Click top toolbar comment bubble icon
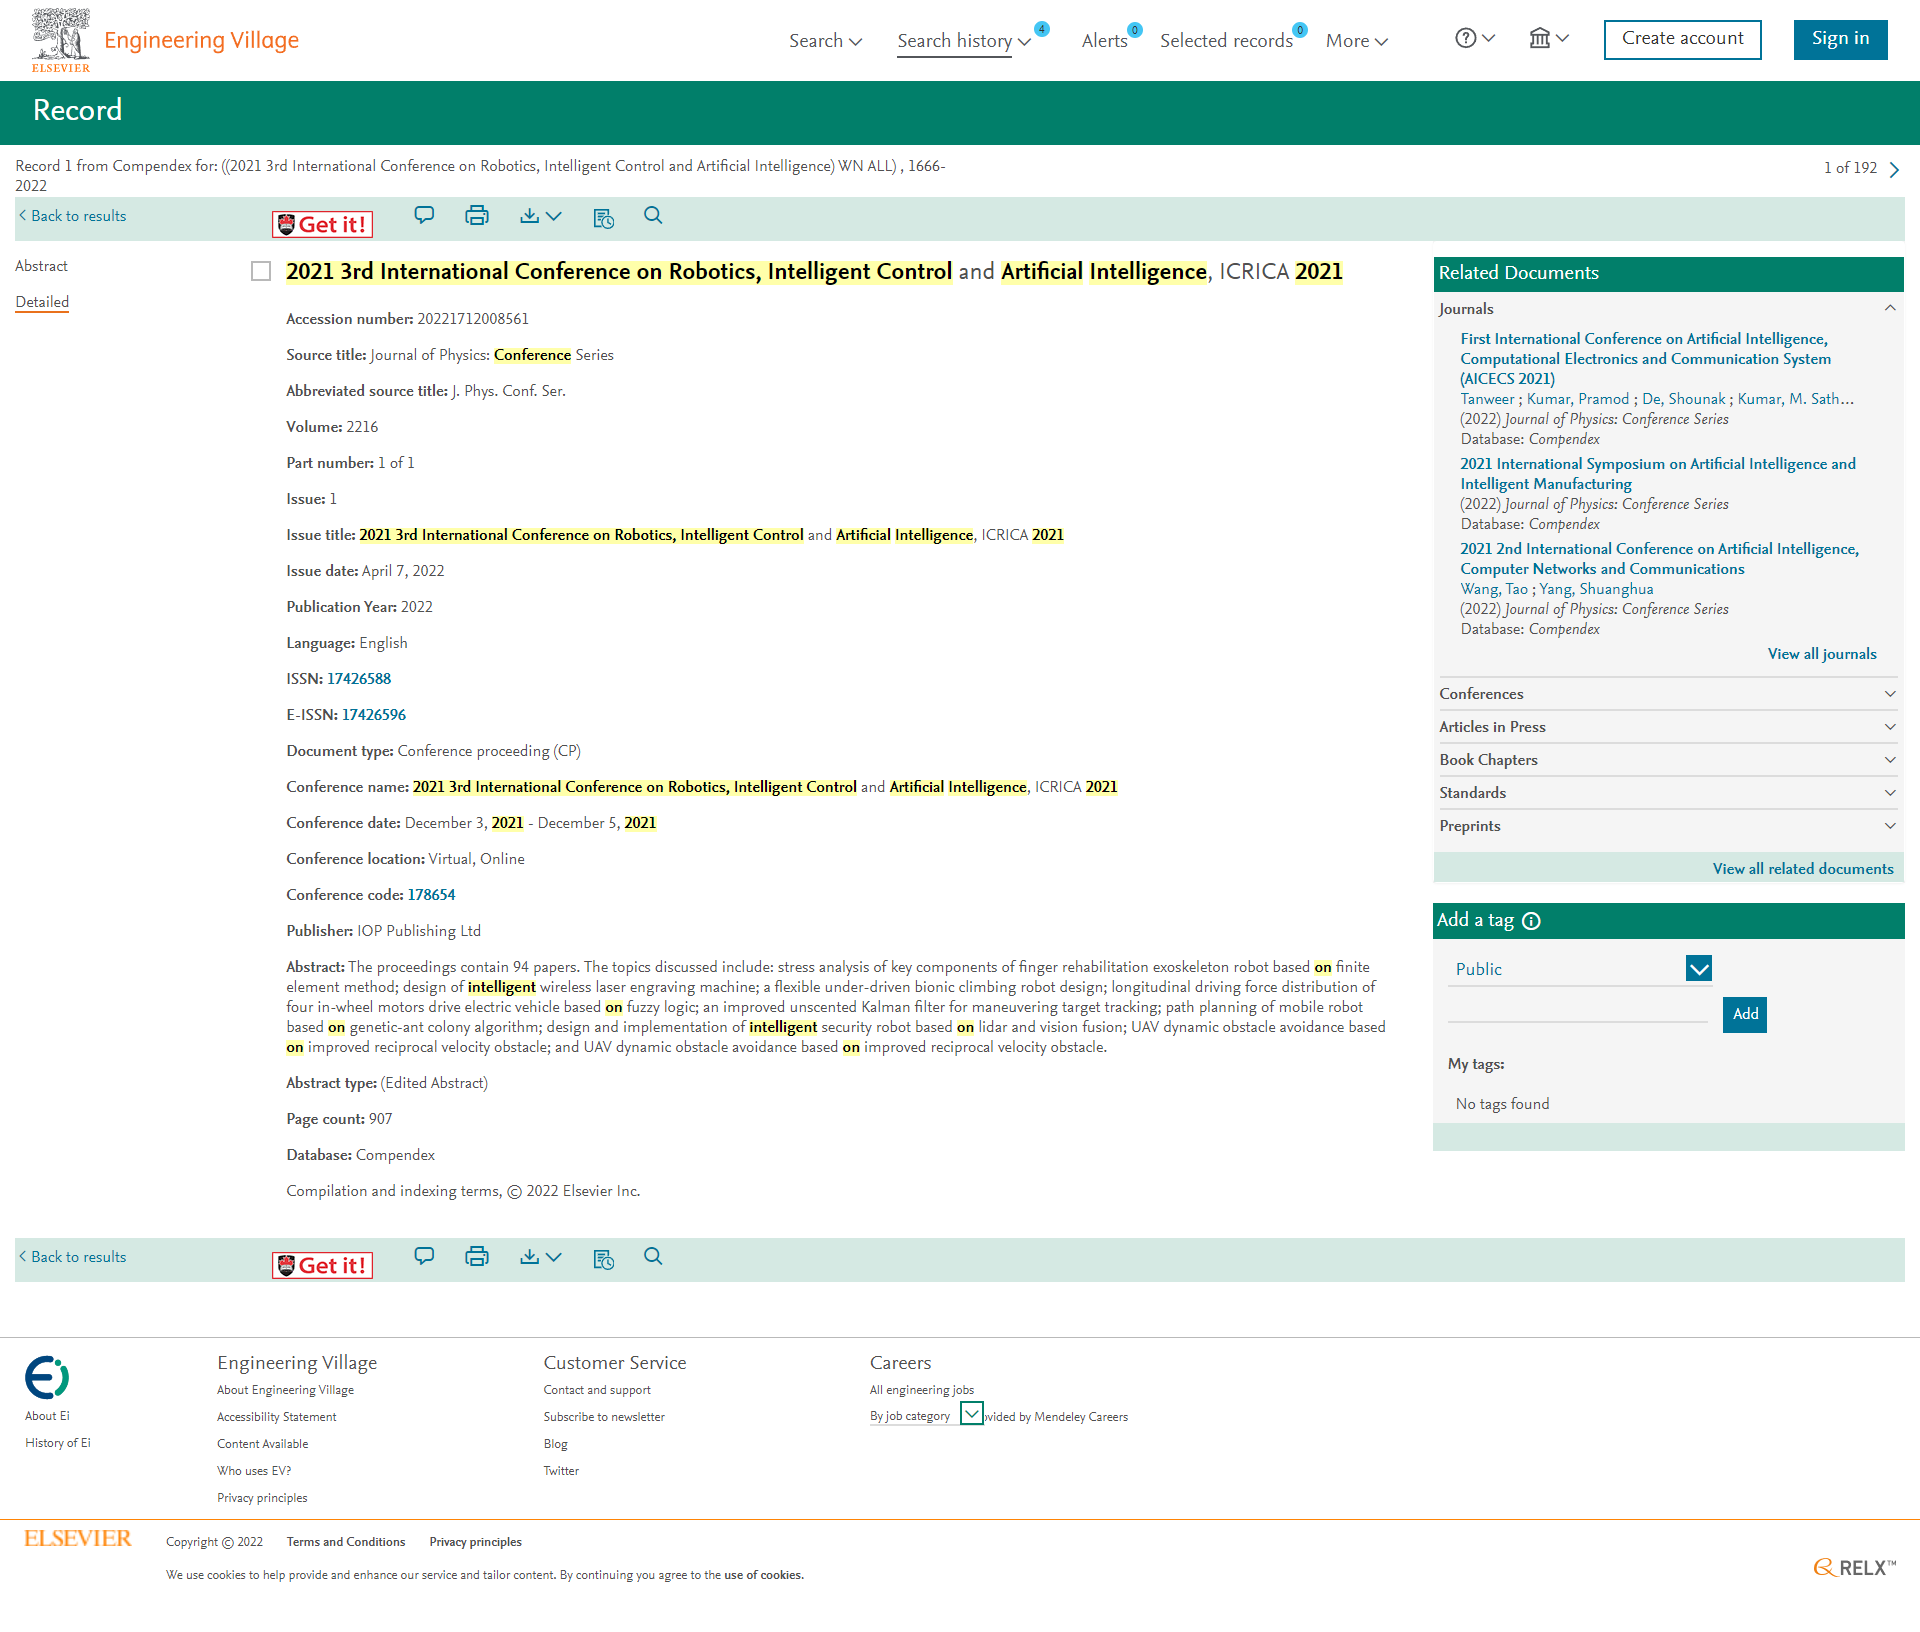 [424, 215]
